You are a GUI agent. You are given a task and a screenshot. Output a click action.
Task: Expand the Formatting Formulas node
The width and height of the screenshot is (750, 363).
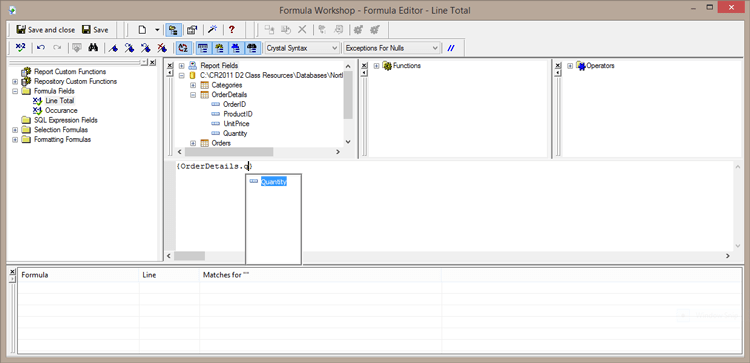point(15,140)
